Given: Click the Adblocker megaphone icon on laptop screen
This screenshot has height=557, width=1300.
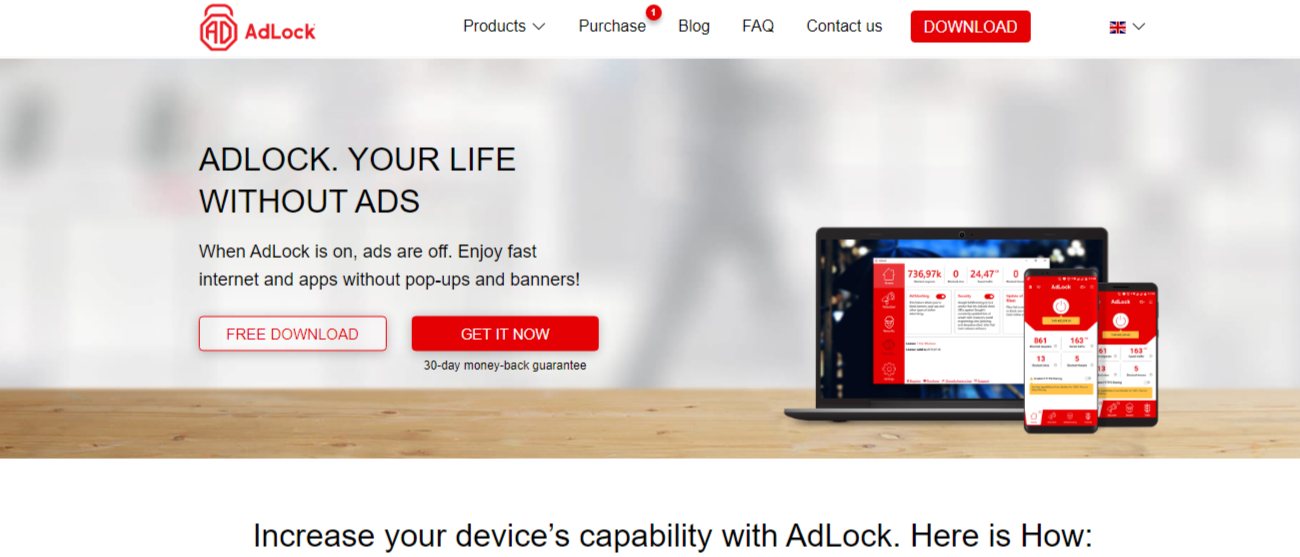Looking at the screenshot, I should pyautogui.click(x=888, y=298).
